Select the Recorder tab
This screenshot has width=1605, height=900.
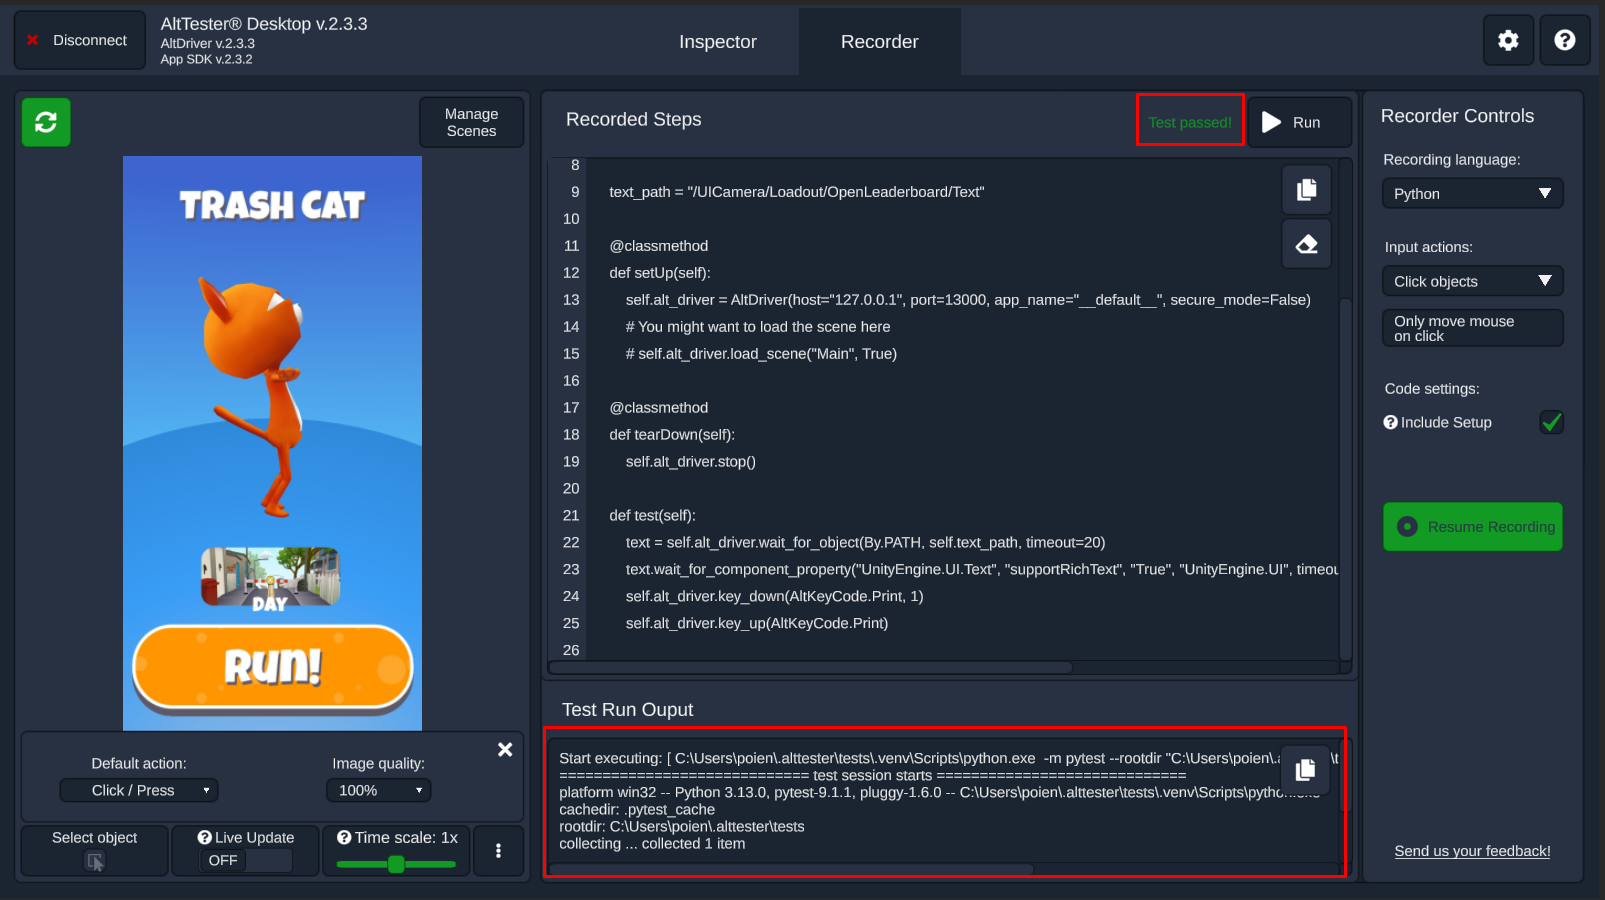click(x=879, y=42)
